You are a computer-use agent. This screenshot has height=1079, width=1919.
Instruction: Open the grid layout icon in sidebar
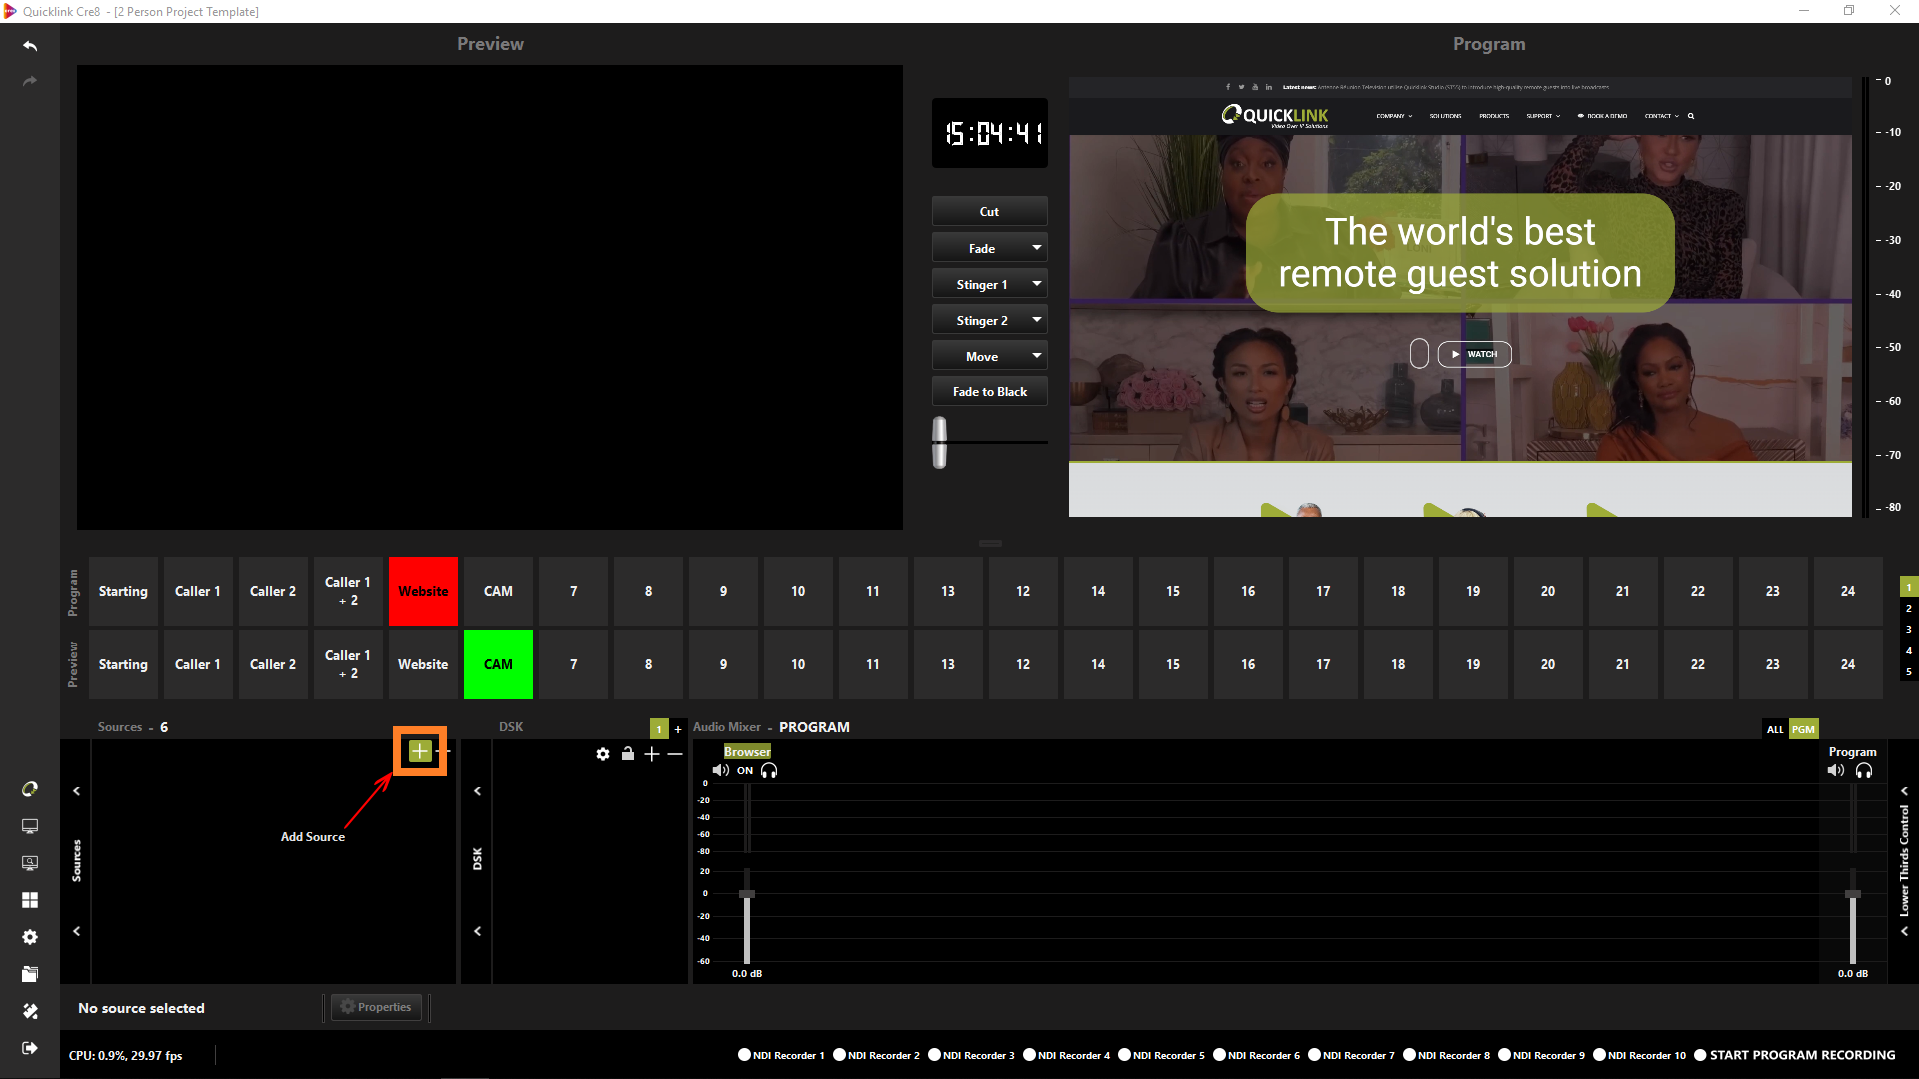[x=30, y=900]
